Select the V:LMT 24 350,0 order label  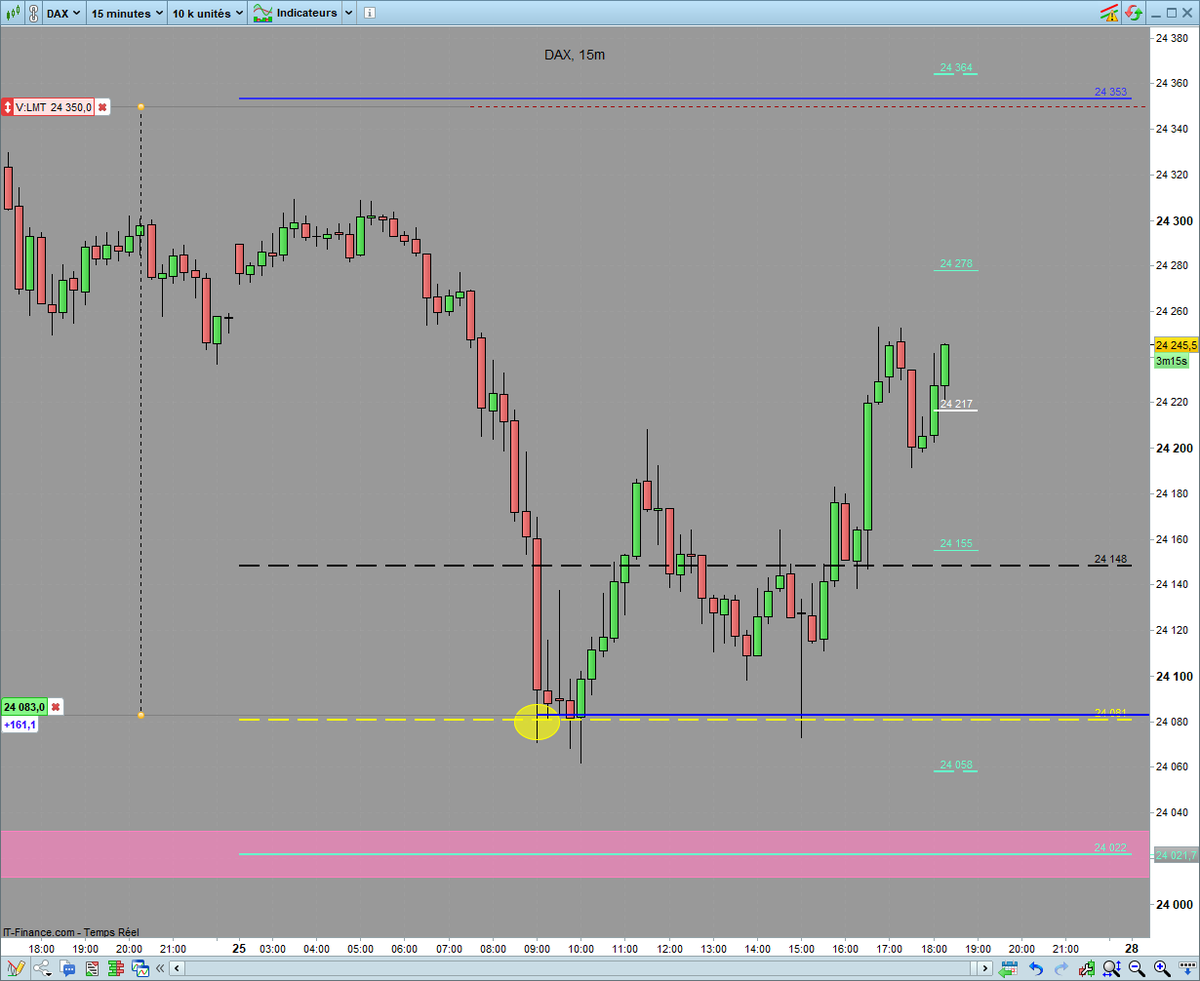(55, 106)
